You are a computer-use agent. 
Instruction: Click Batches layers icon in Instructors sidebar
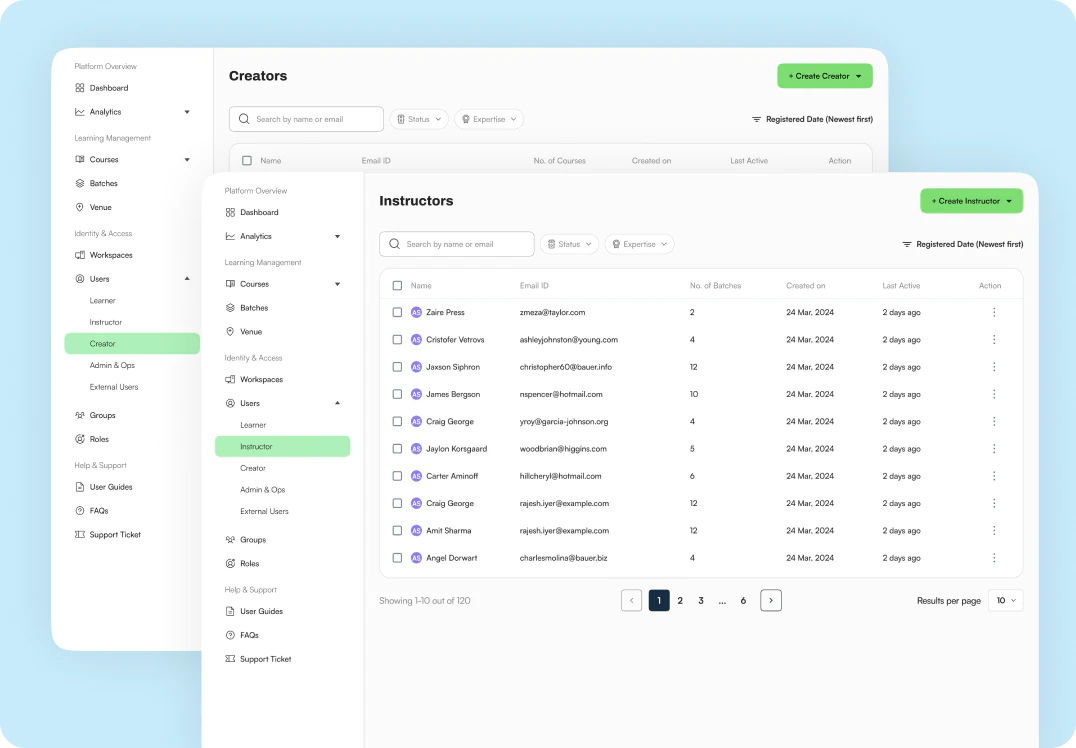coord(231,308)
